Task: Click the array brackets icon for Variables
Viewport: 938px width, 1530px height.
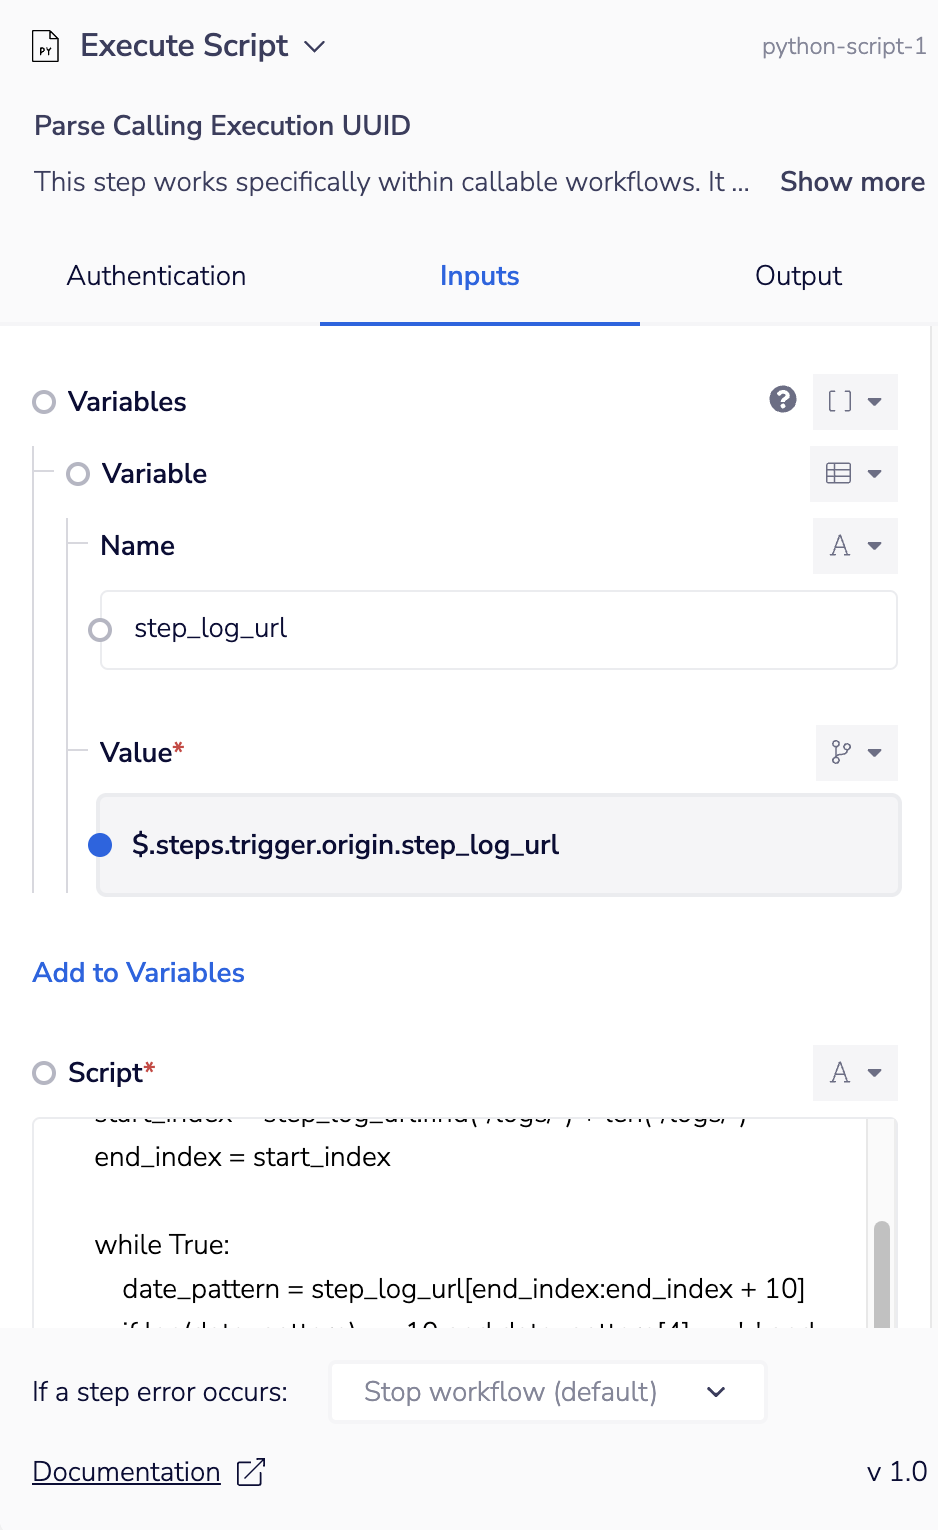Action: coord(840,402)
